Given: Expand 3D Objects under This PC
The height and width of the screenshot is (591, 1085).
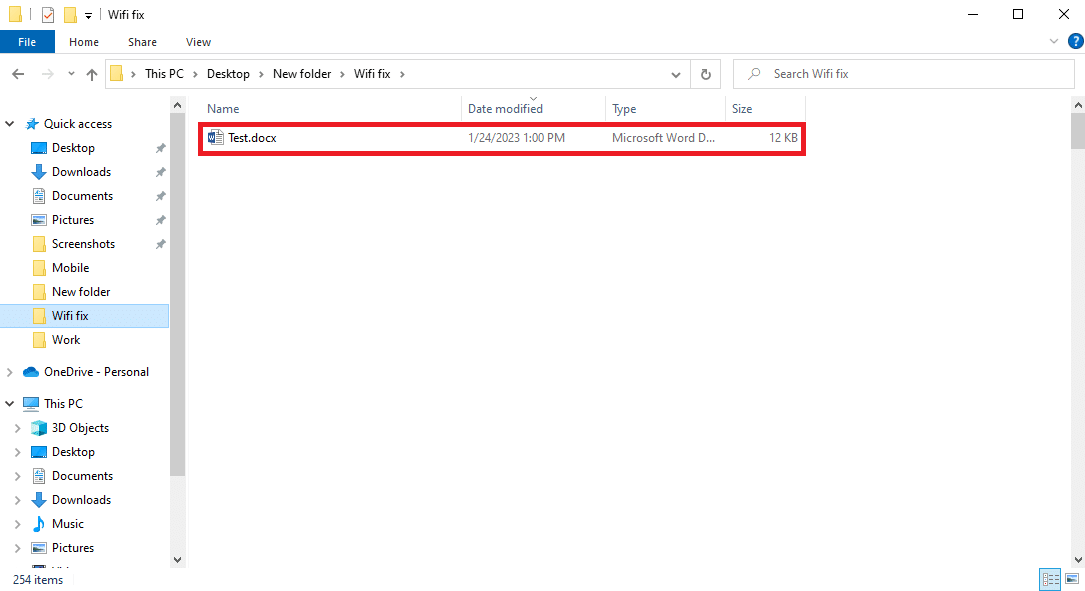Looking at the screenshot, I should (x=18, y=428).
